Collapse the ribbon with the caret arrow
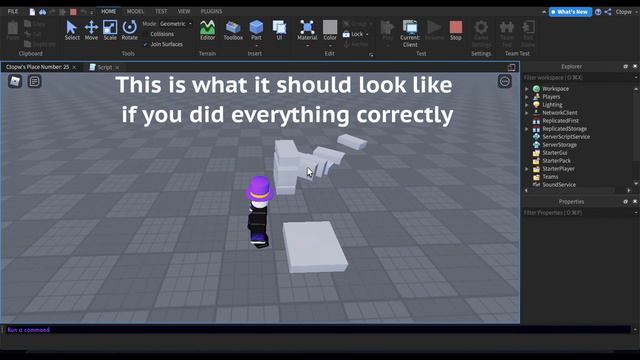Screen dimensions: 640x360 tap(544, 12)
